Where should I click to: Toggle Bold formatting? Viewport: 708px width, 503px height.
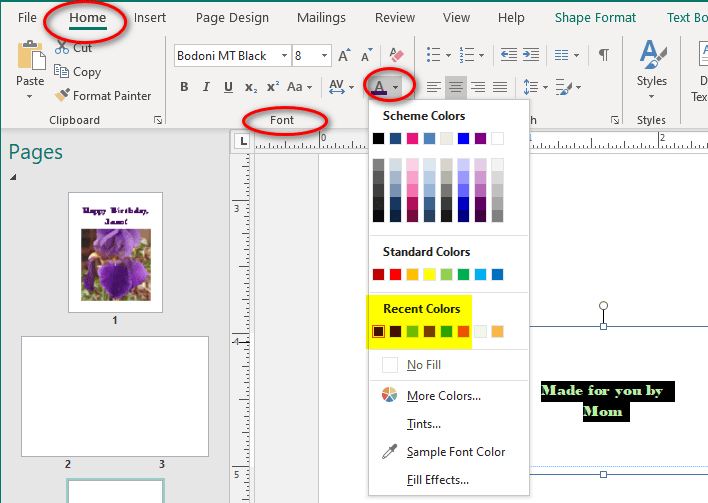184,87
